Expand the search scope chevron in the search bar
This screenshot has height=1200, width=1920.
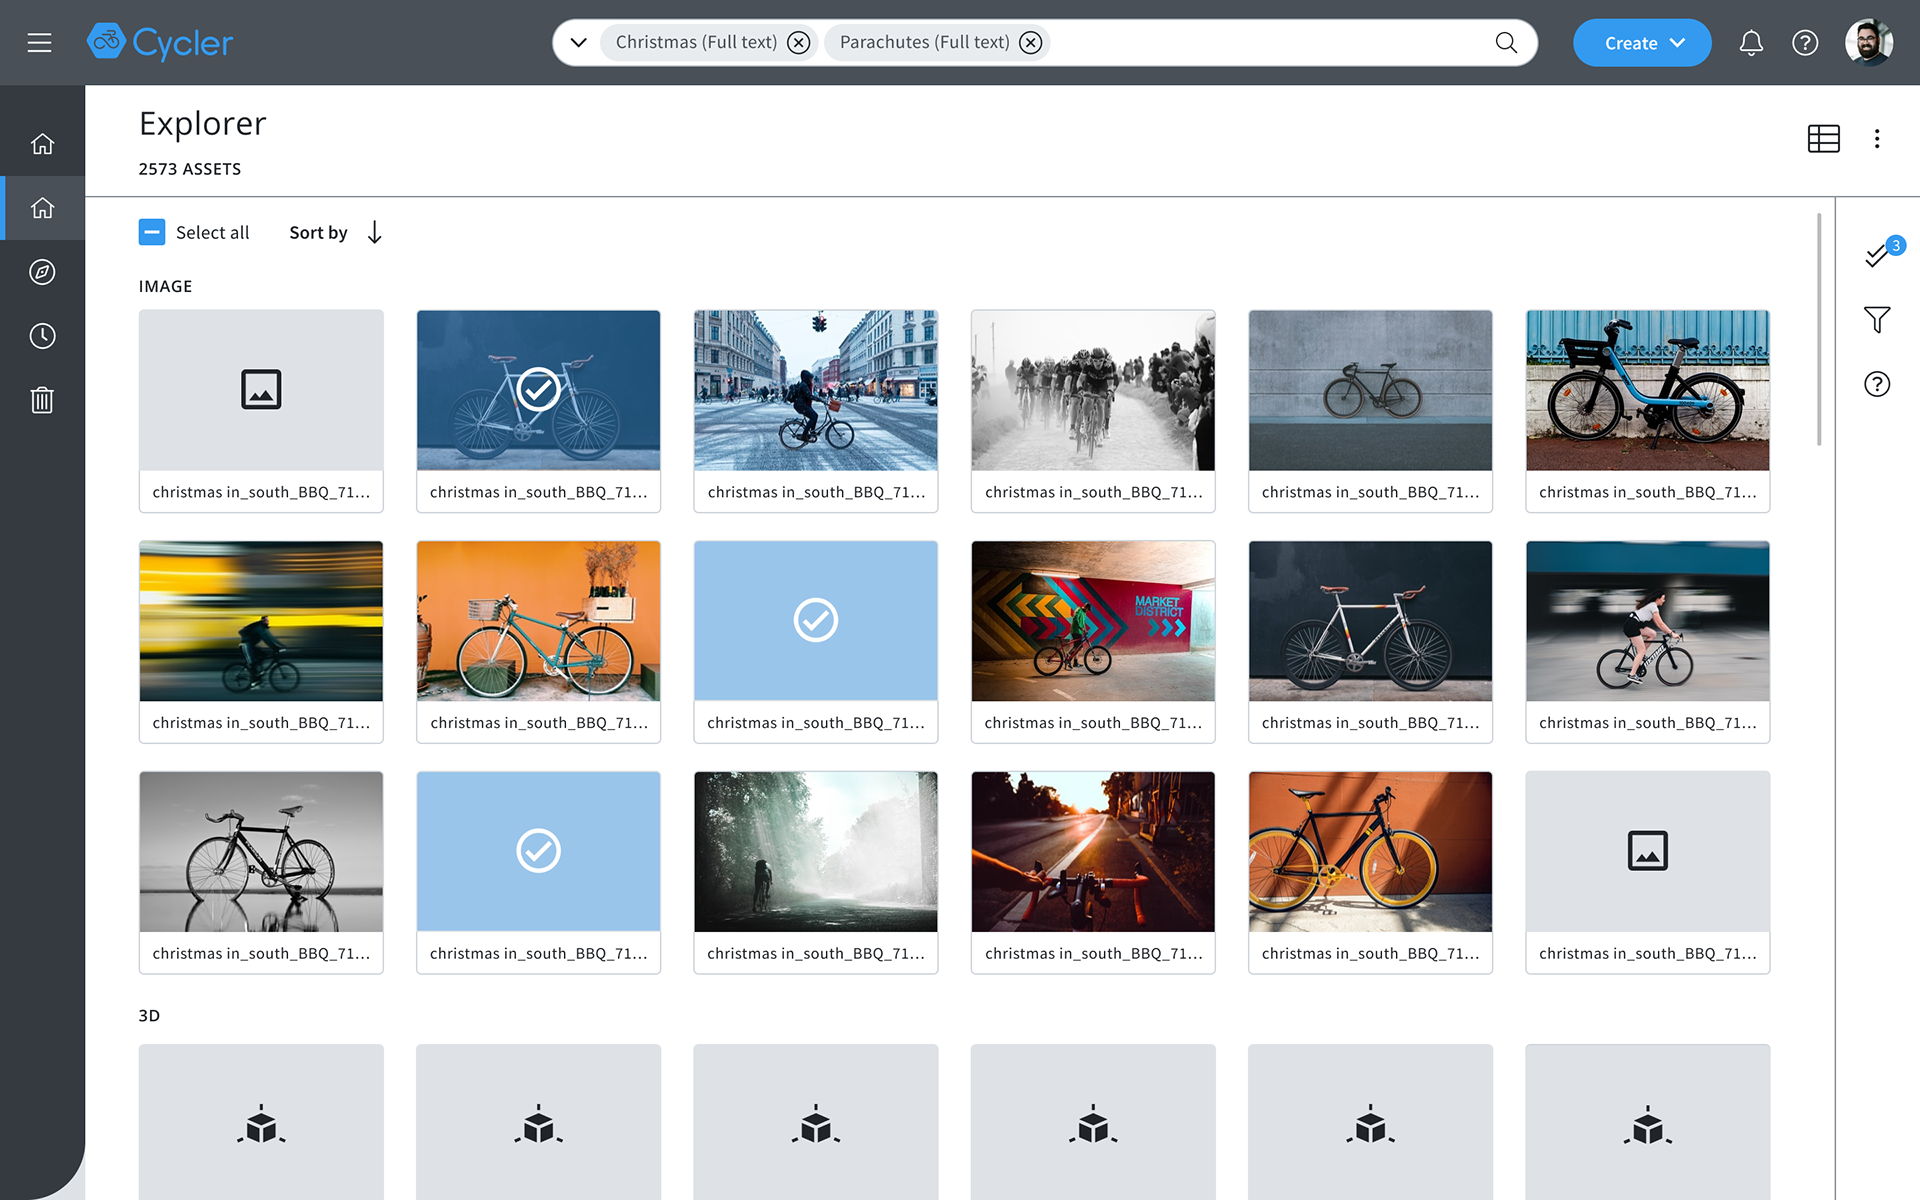[x=577, y=42]
